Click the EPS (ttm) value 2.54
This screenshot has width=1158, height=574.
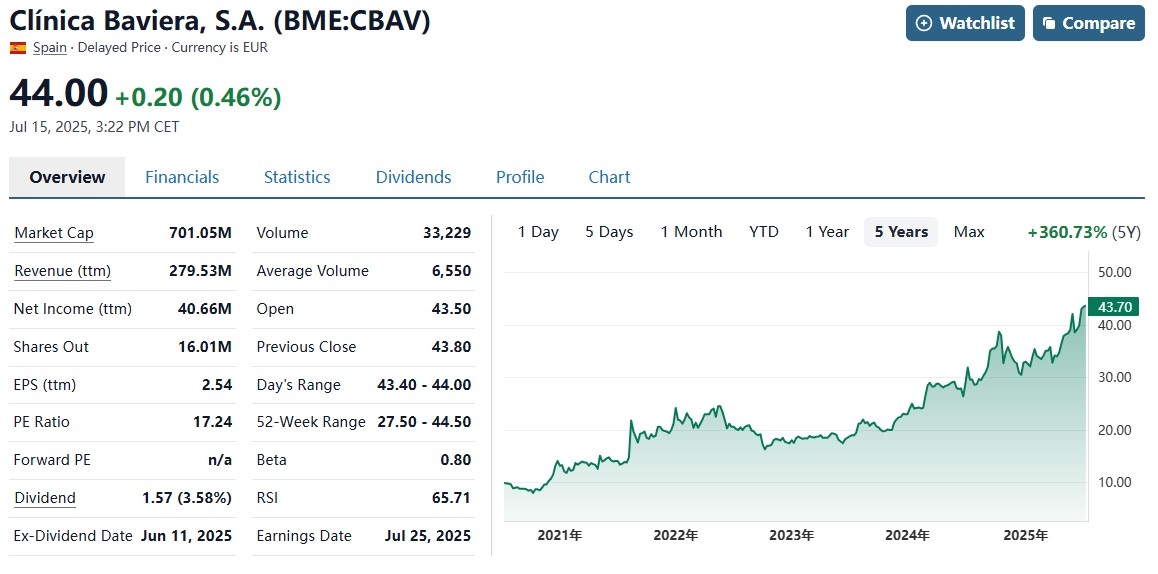(x=217, y=384)
